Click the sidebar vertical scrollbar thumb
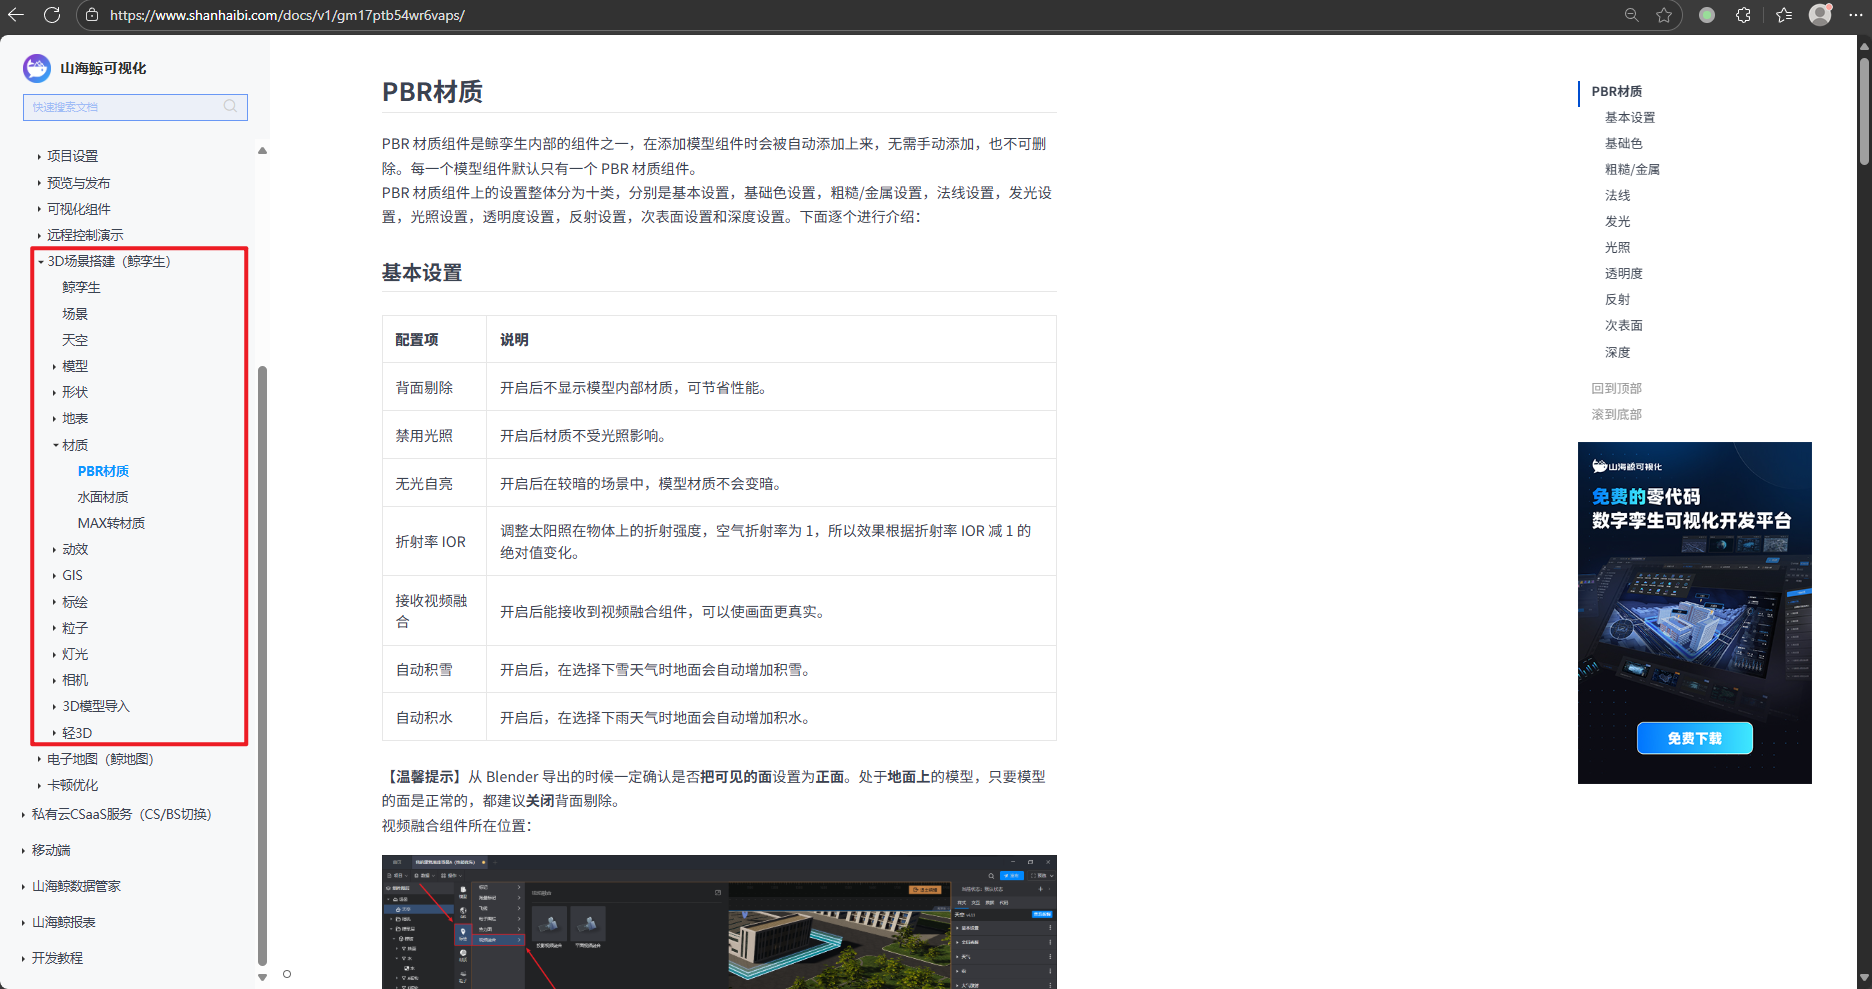The image size is (1872, 989). [x=263, y=665]
